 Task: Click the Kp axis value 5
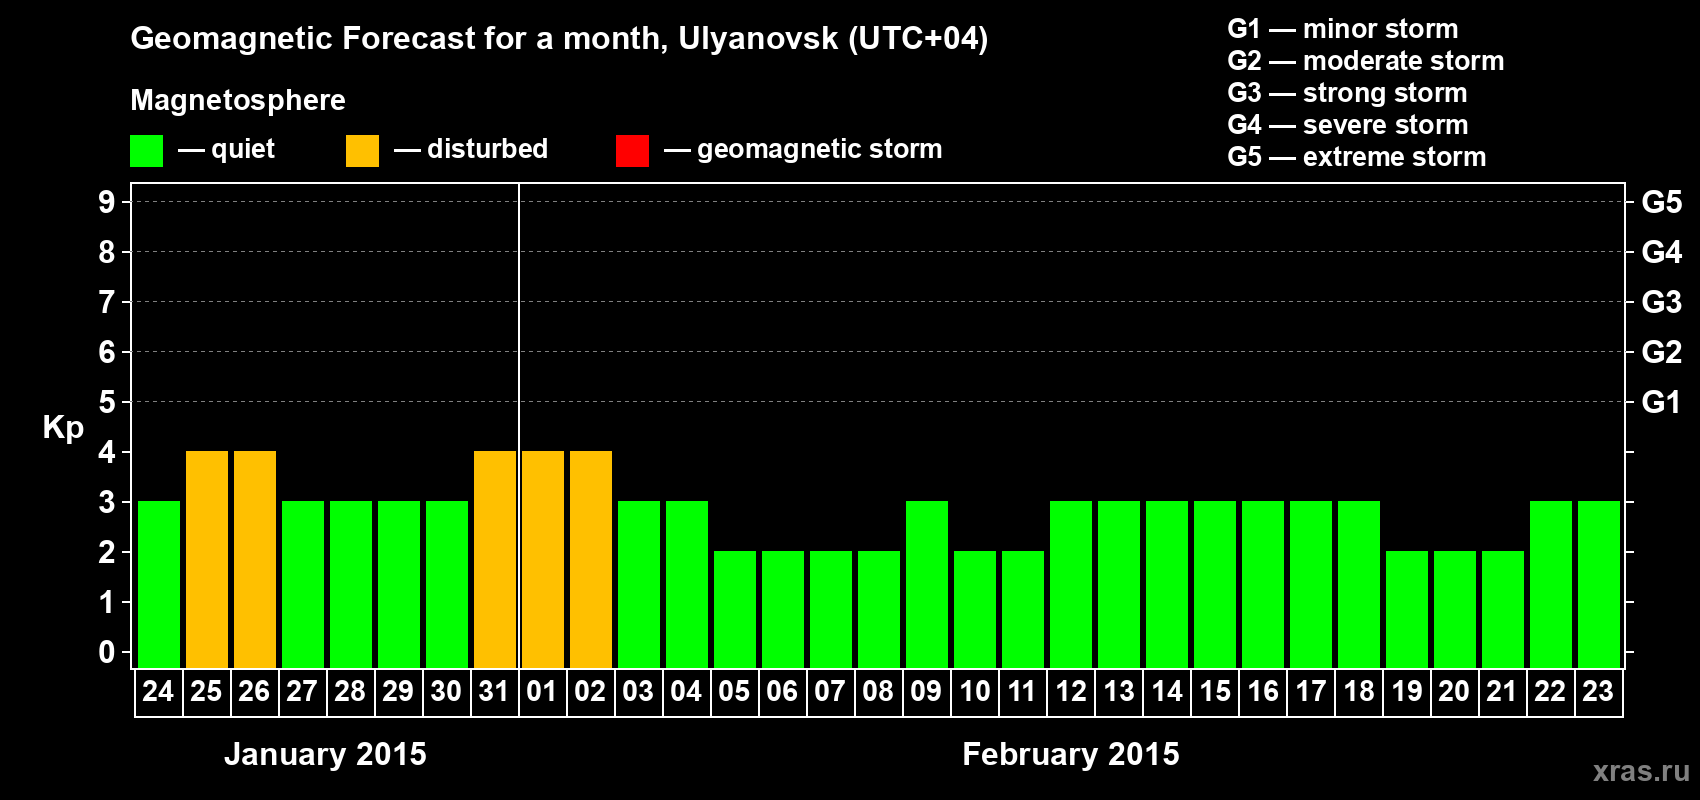click(x=107, y=402)
